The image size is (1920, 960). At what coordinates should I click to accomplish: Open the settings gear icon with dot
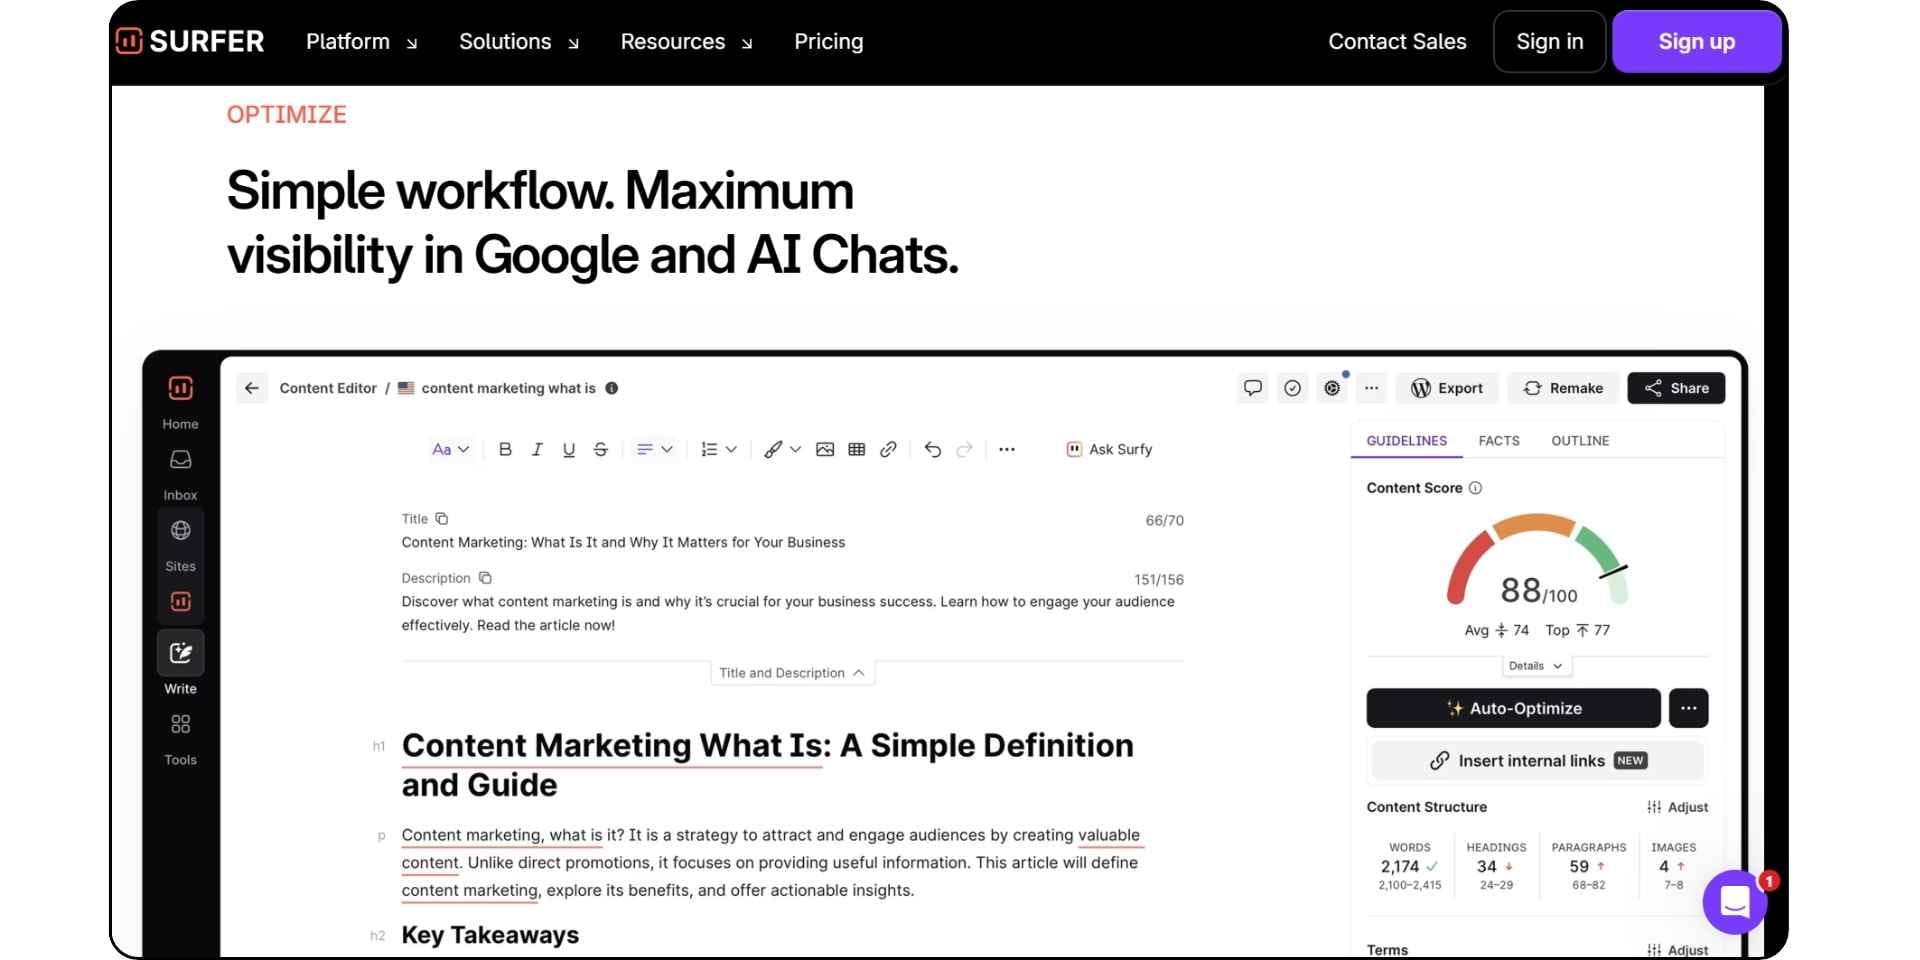1332,388
